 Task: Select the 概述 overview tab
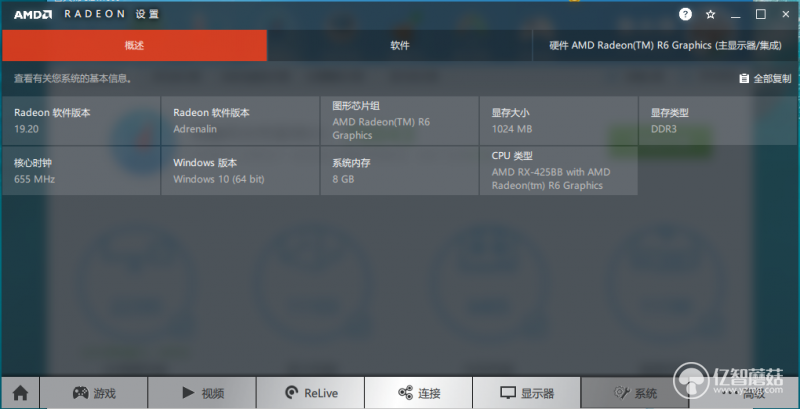(134, 45)
